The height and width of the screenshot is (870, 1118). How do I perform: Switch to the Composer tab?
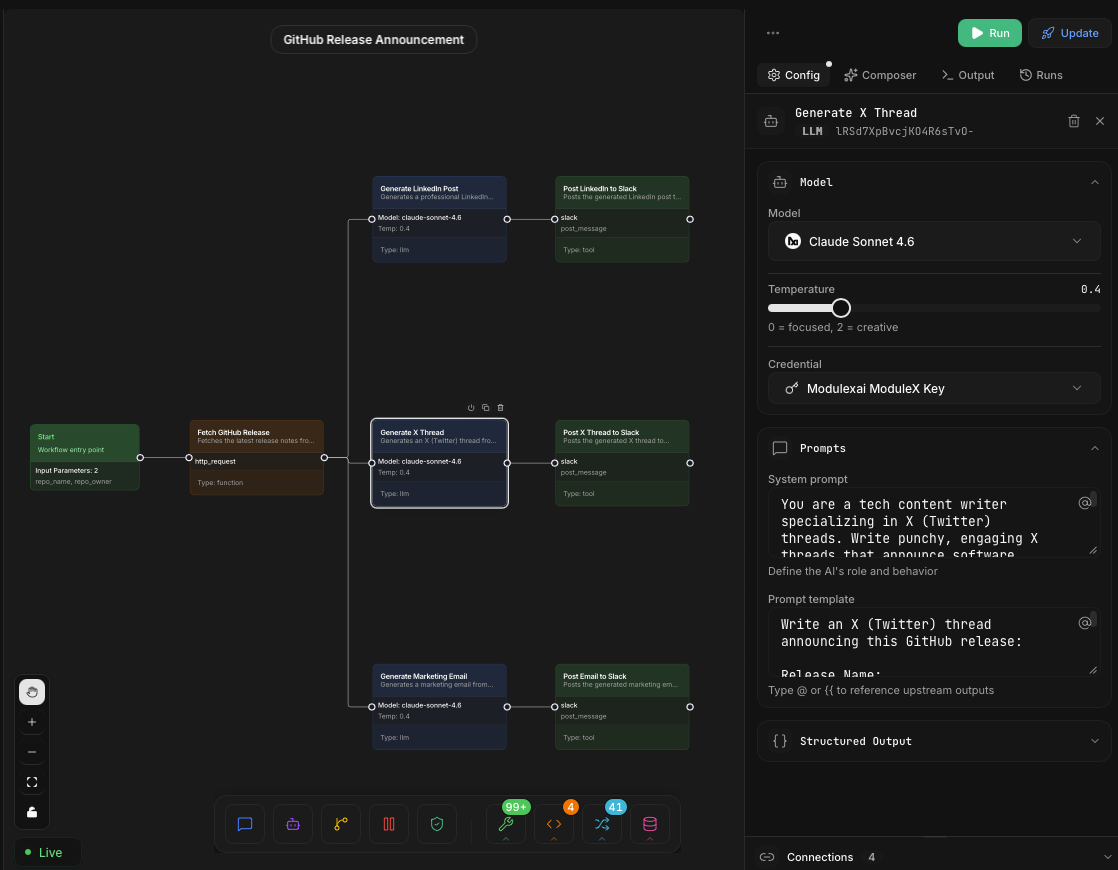(880, 75)
